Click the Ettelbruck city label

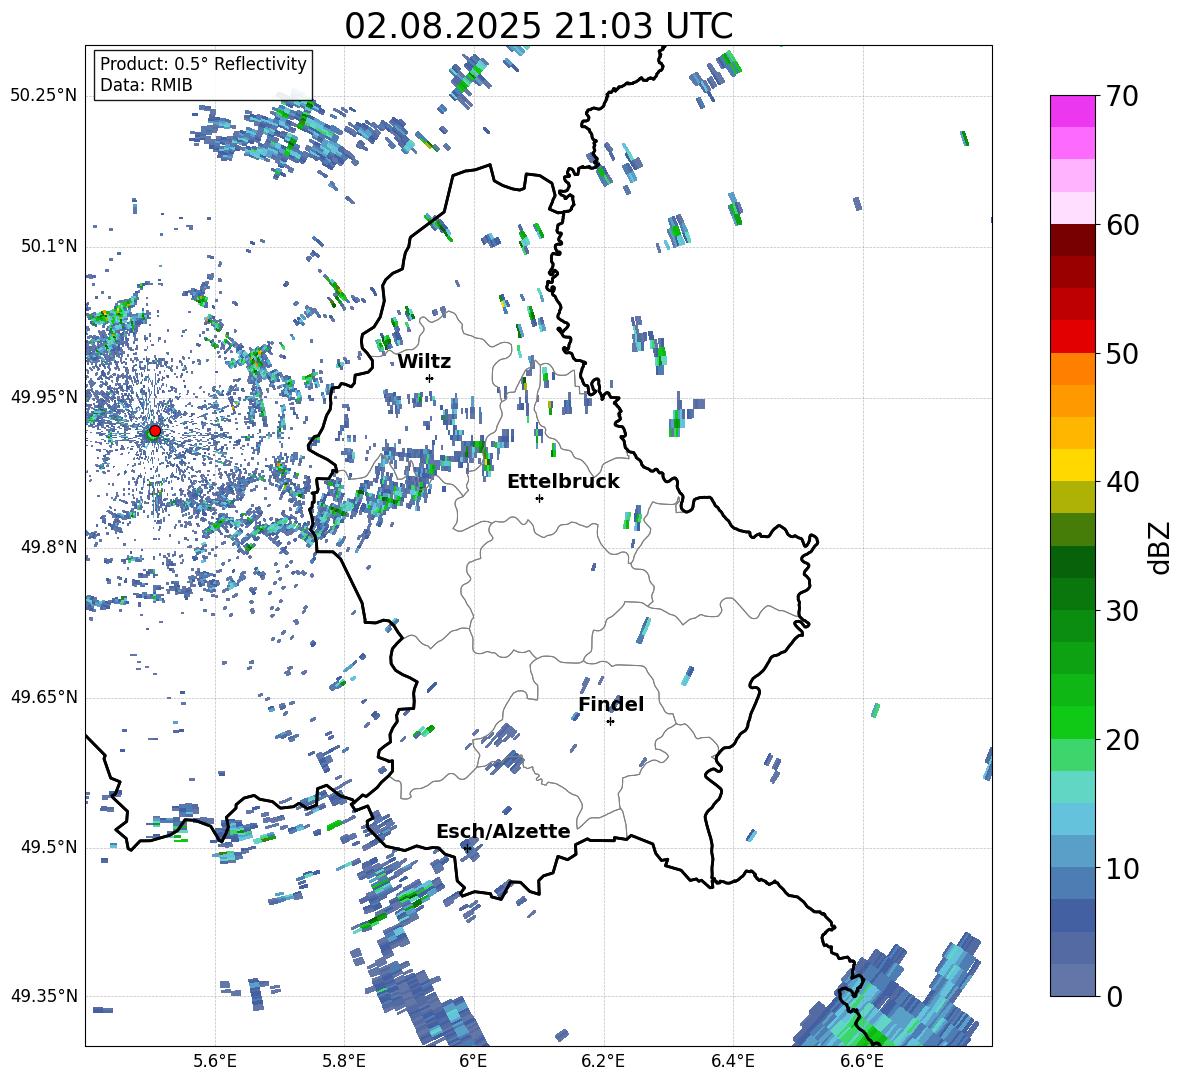(563, 482)
